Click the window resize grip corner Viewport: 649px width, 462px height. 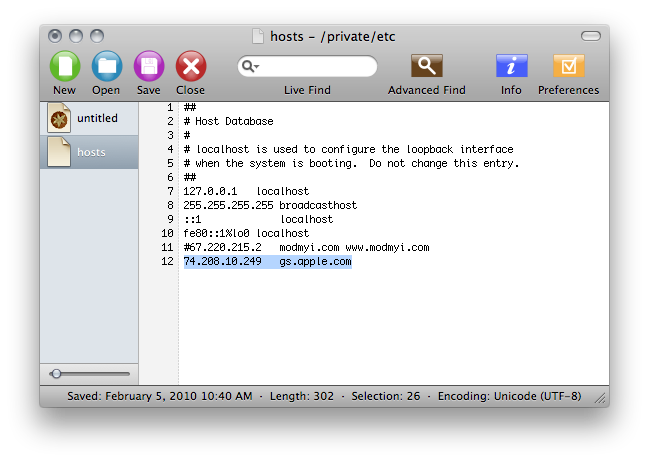(x=601, y=398)
